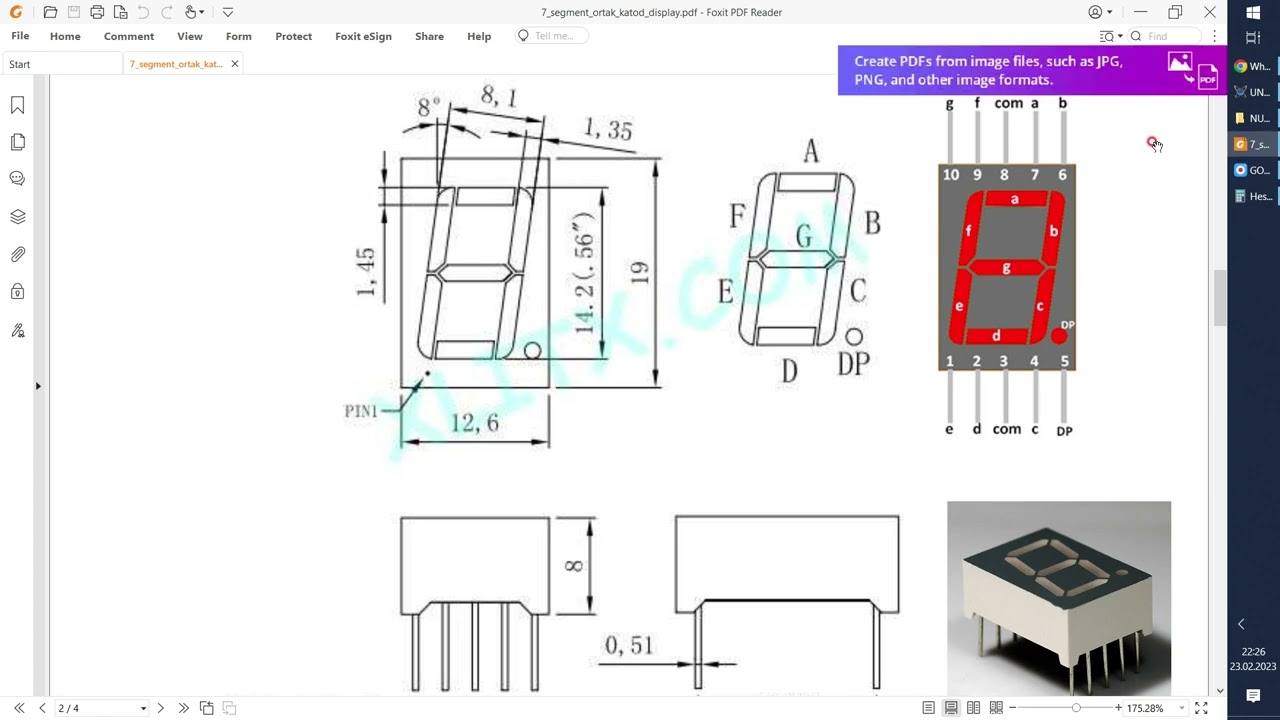The image size is (1280, 720).
Task: Expand the account dropdown arrow
Action: coord(1108,12)
